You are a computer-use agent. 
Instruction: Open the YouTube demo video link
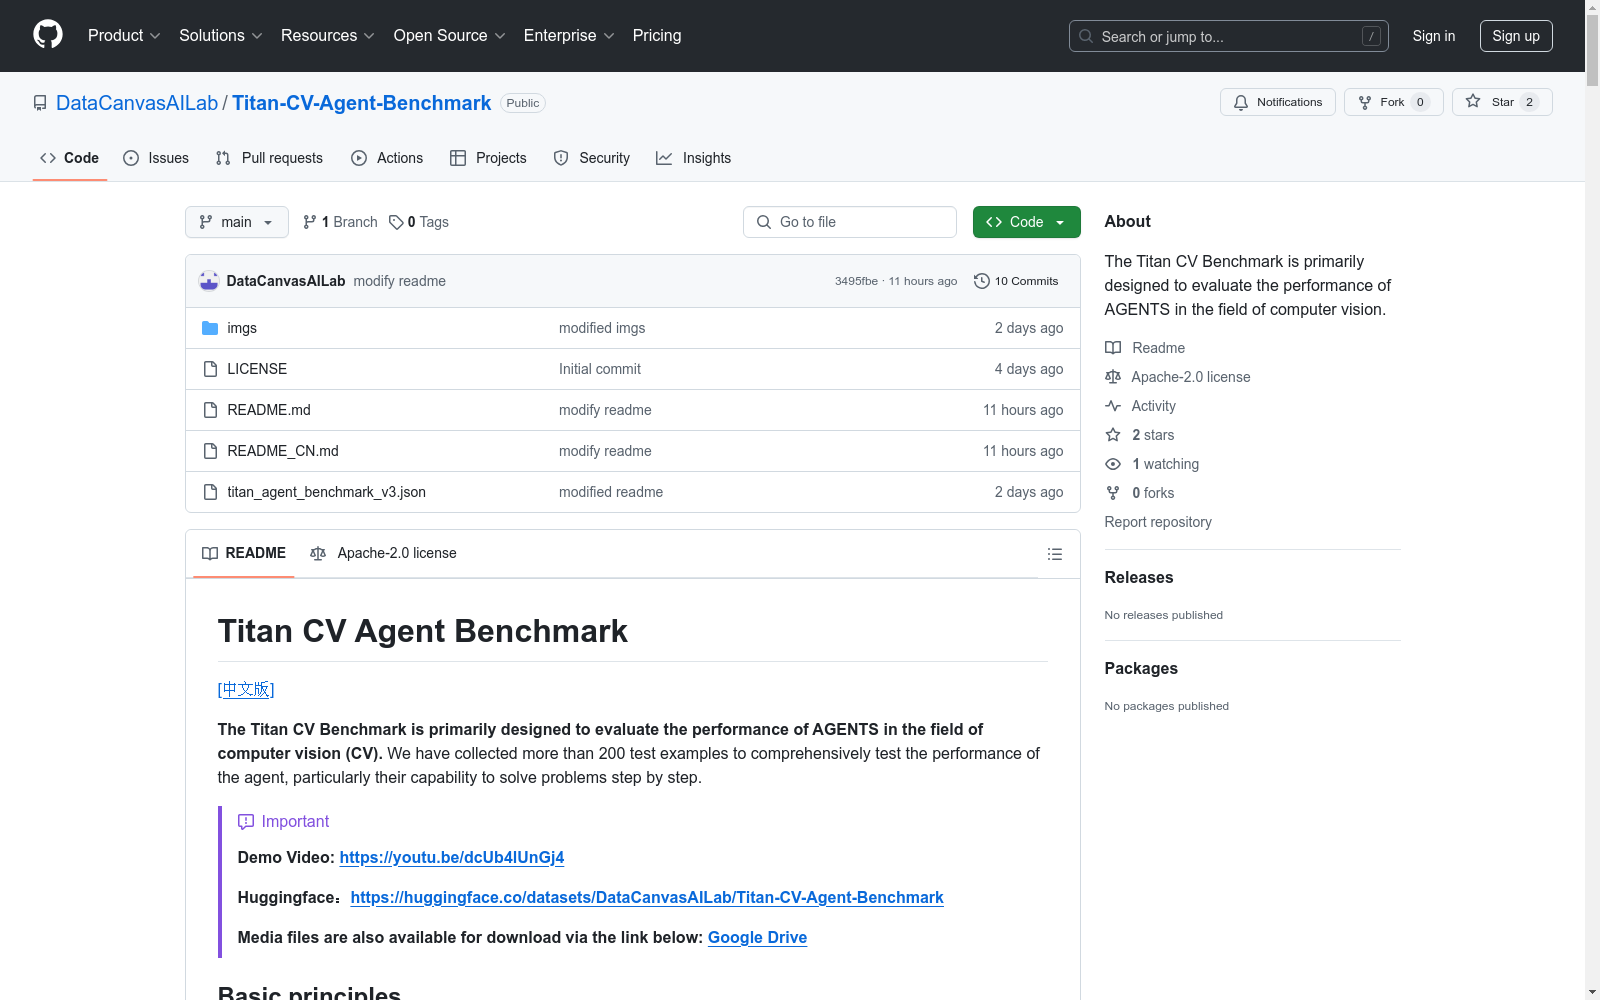(452, 857)
